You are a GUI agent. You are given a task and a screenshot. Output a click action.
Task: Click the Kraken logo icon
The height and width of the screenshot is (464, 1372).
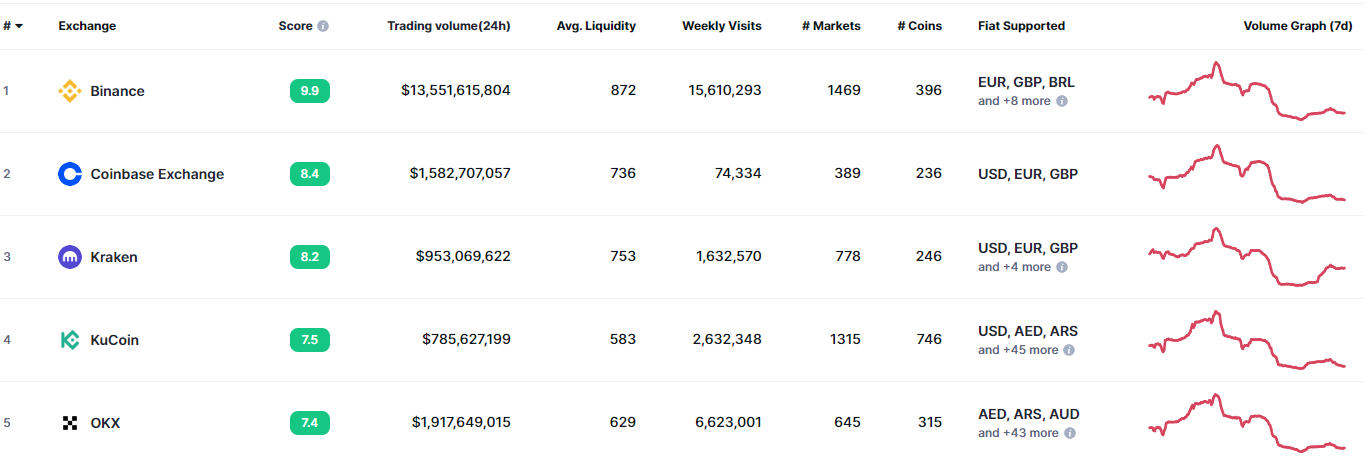[x=69, y=257]
